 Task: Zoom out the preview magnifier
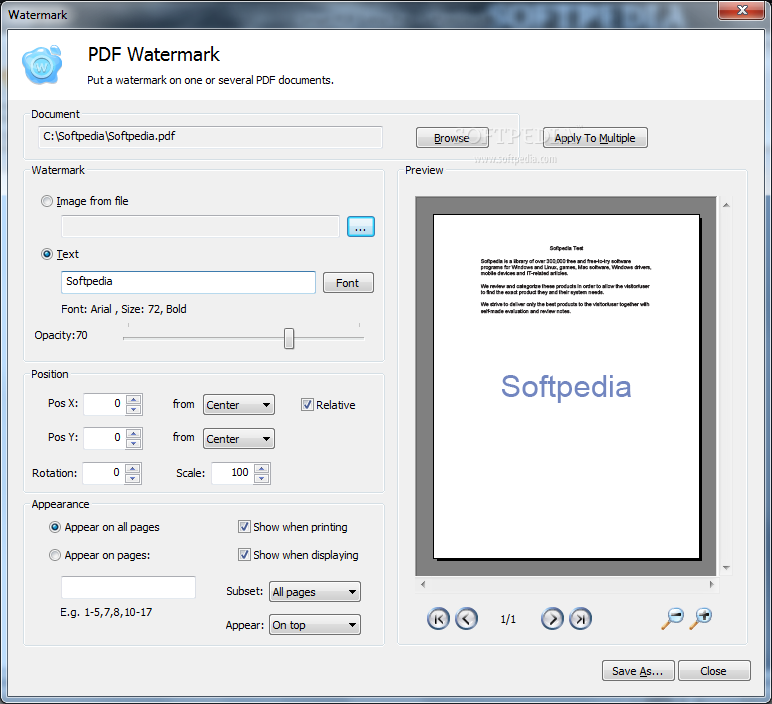(673, 618)
